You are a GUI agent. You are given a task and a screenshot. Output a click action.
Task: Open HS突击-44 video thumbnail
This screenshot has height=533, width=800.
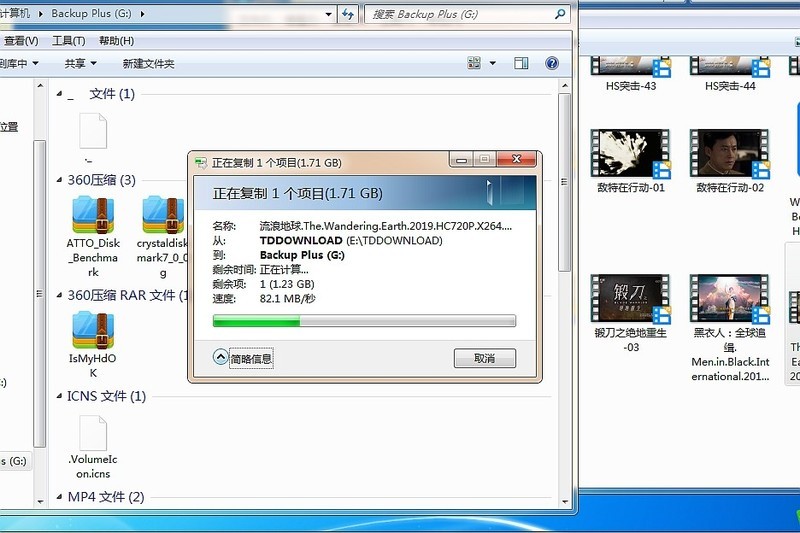coord(730,68)
